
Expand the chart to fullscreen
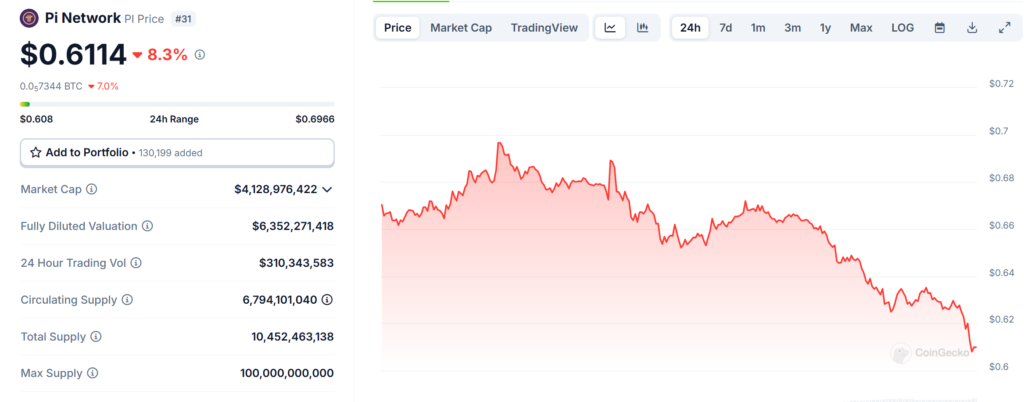(x=1004, y=27)
